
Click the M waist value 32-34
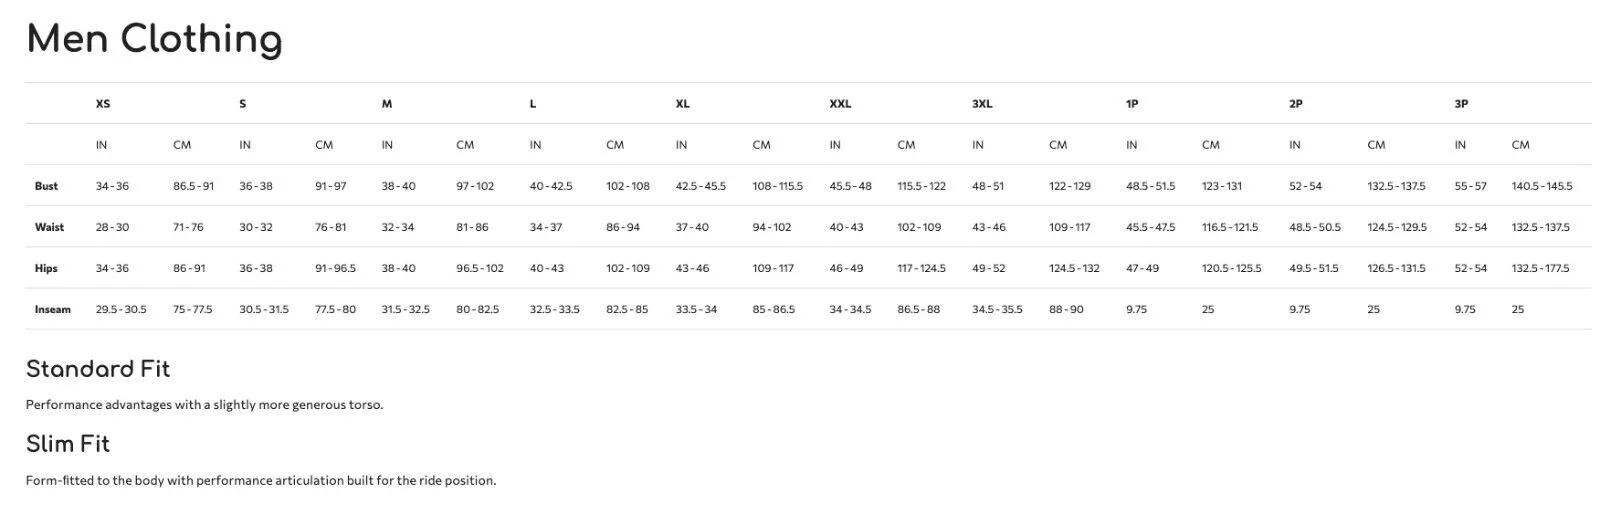click(x=398, y=227)
